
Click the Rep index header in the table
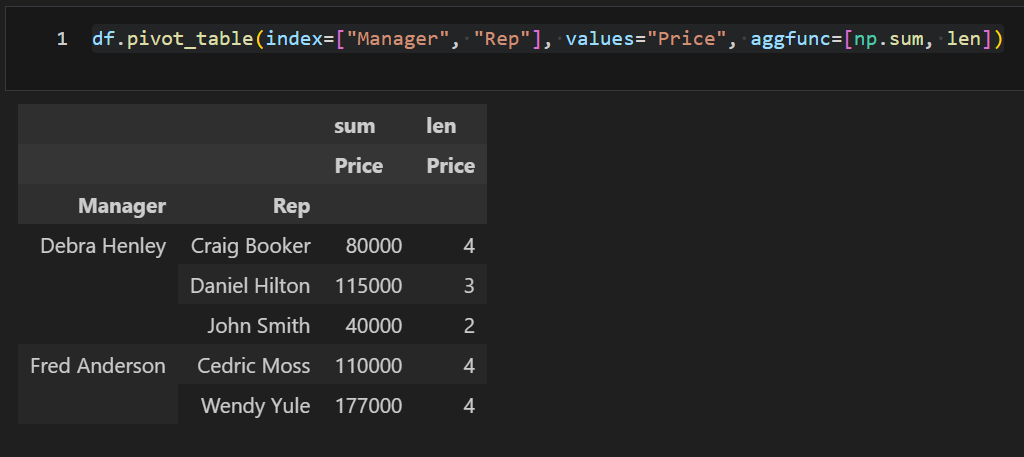[291, 207]
